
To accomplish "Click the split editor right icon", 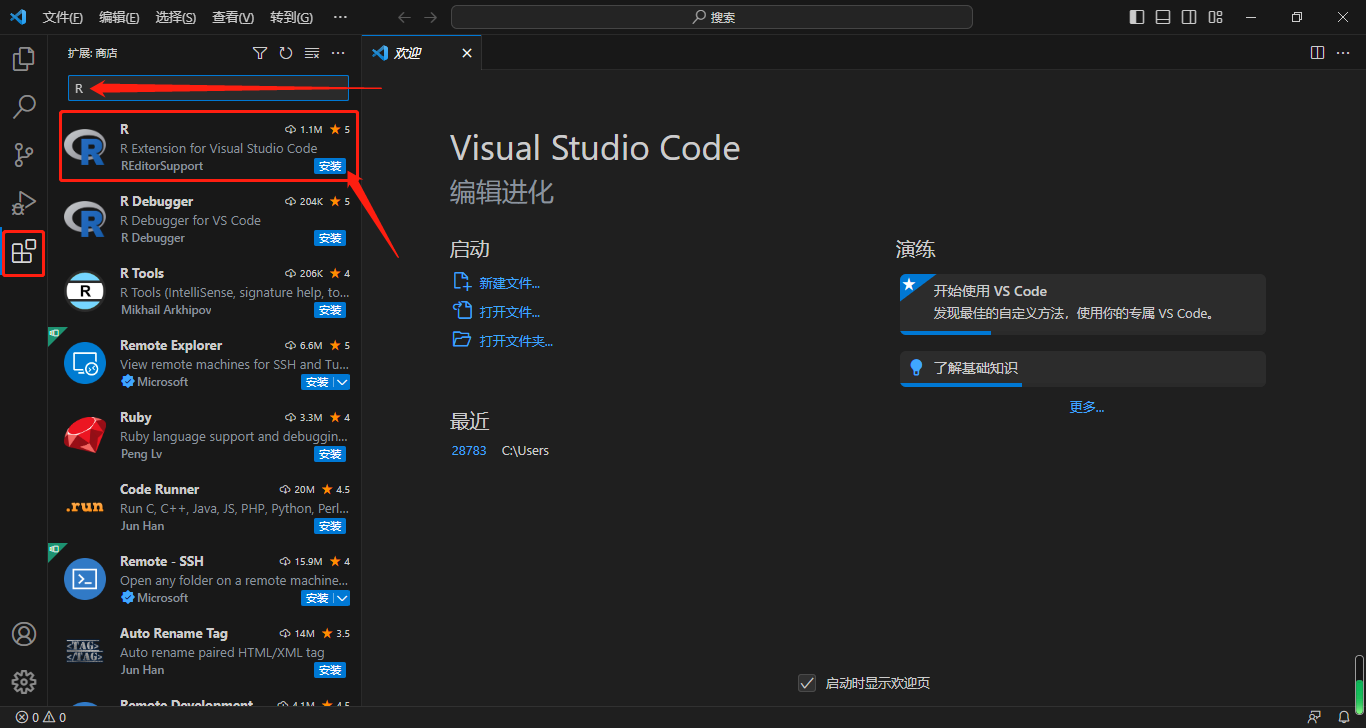I will point(1318,53).
